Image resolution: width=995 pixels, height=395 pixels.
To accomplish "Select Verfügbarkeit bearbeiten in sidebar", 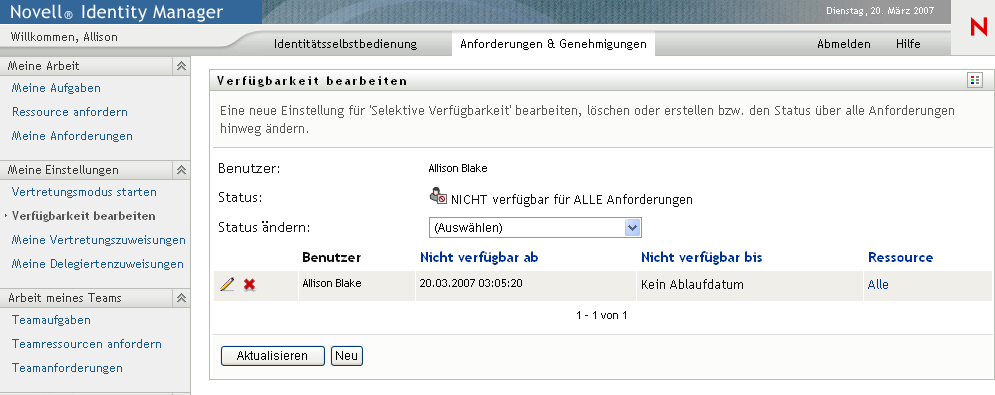I will point(83,216).
